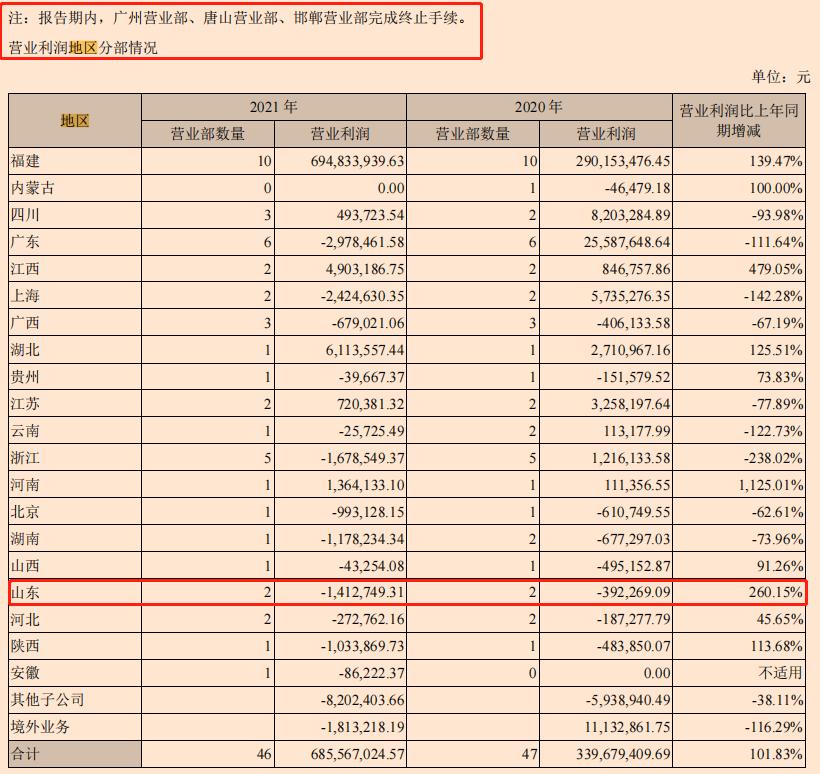
Task: Select the 境外业务 row label
Action: click(x=45, y=726)
